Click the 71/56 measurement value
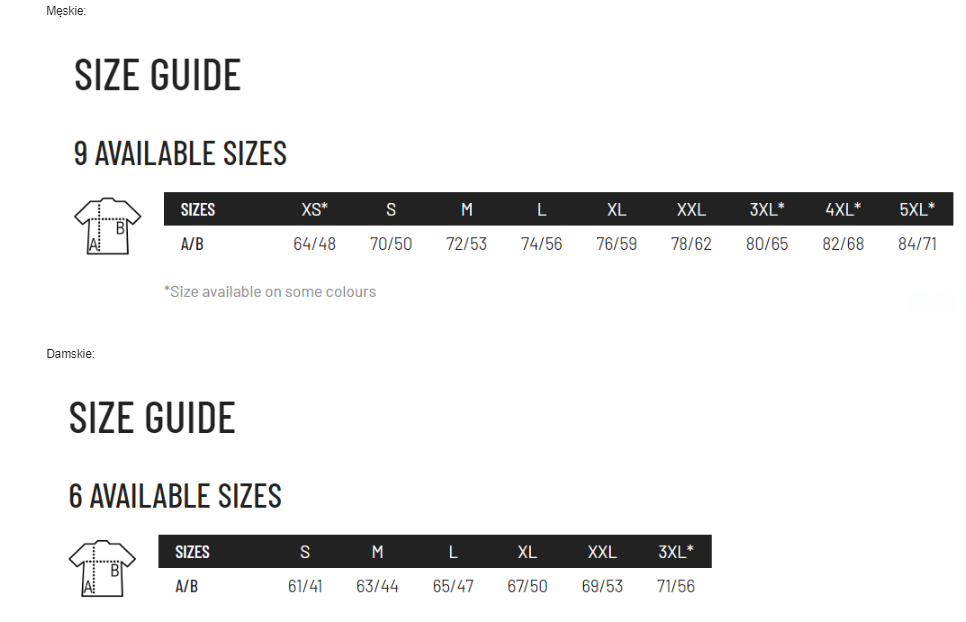This screenshot has height=622, width=966. coord(676,586)
